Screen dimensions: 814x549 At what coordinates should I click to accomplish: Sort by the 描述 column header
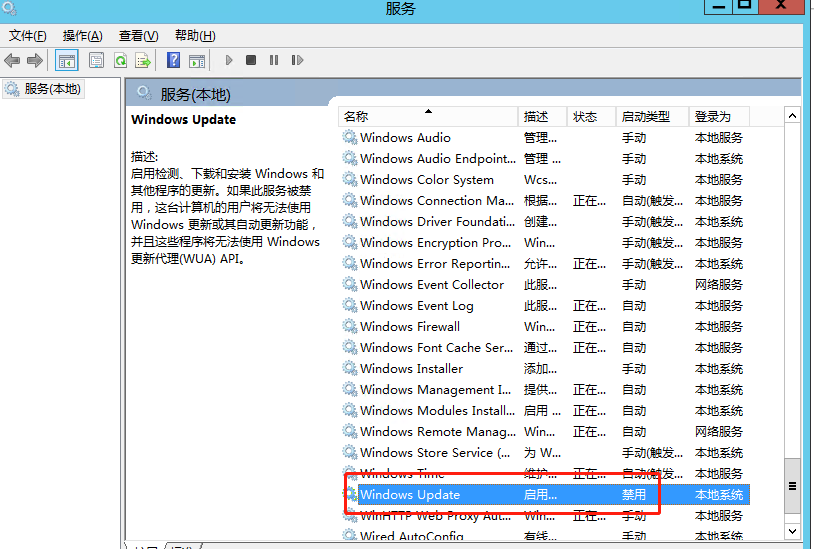click(x=542, y=117)
